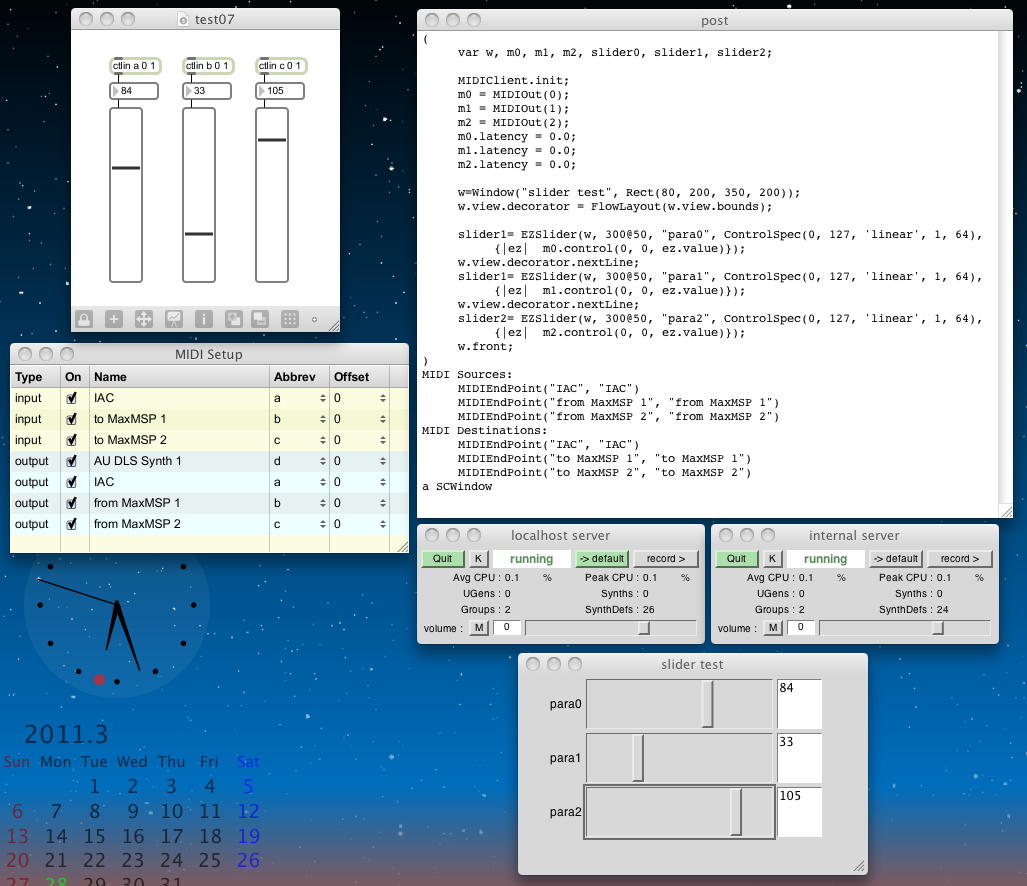Click the patcher lock icon

pos(84,319)
